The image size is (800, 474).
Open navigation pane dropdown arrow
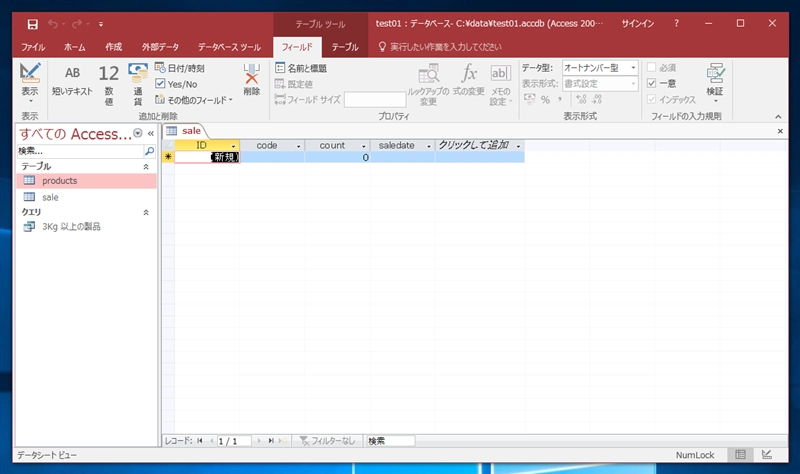pos(138,133)
